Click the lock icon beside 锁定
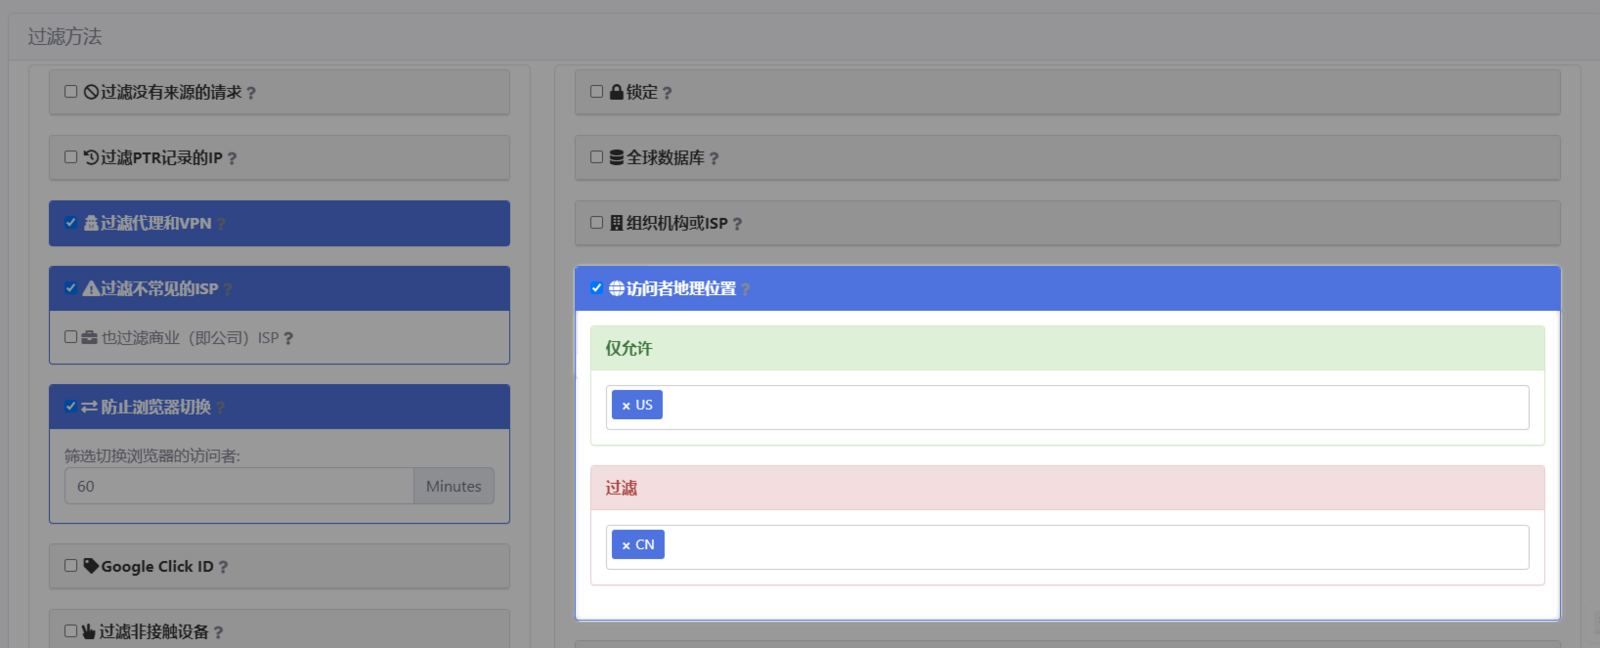1600x648 pixels. [616, 92]
